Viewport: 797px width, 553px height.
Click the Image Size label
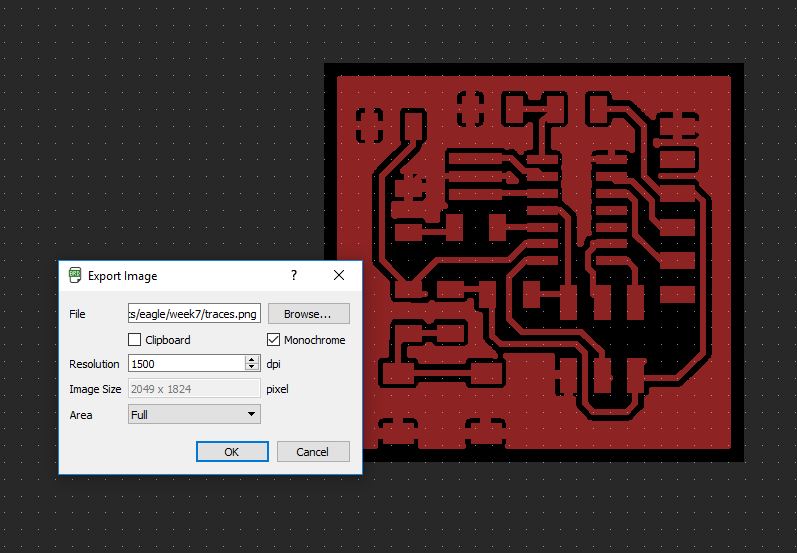click(95, 389)
